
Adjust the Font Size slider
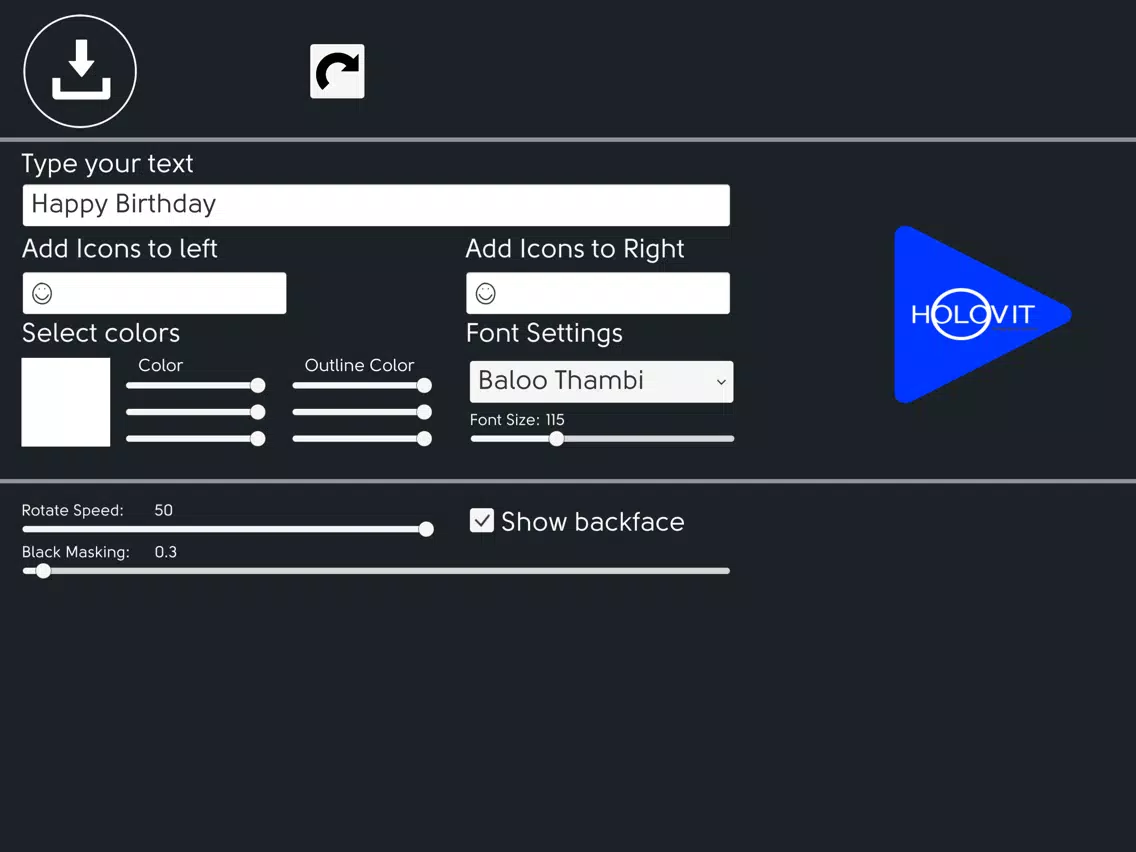pyautogui.click(x=602, y=438)
